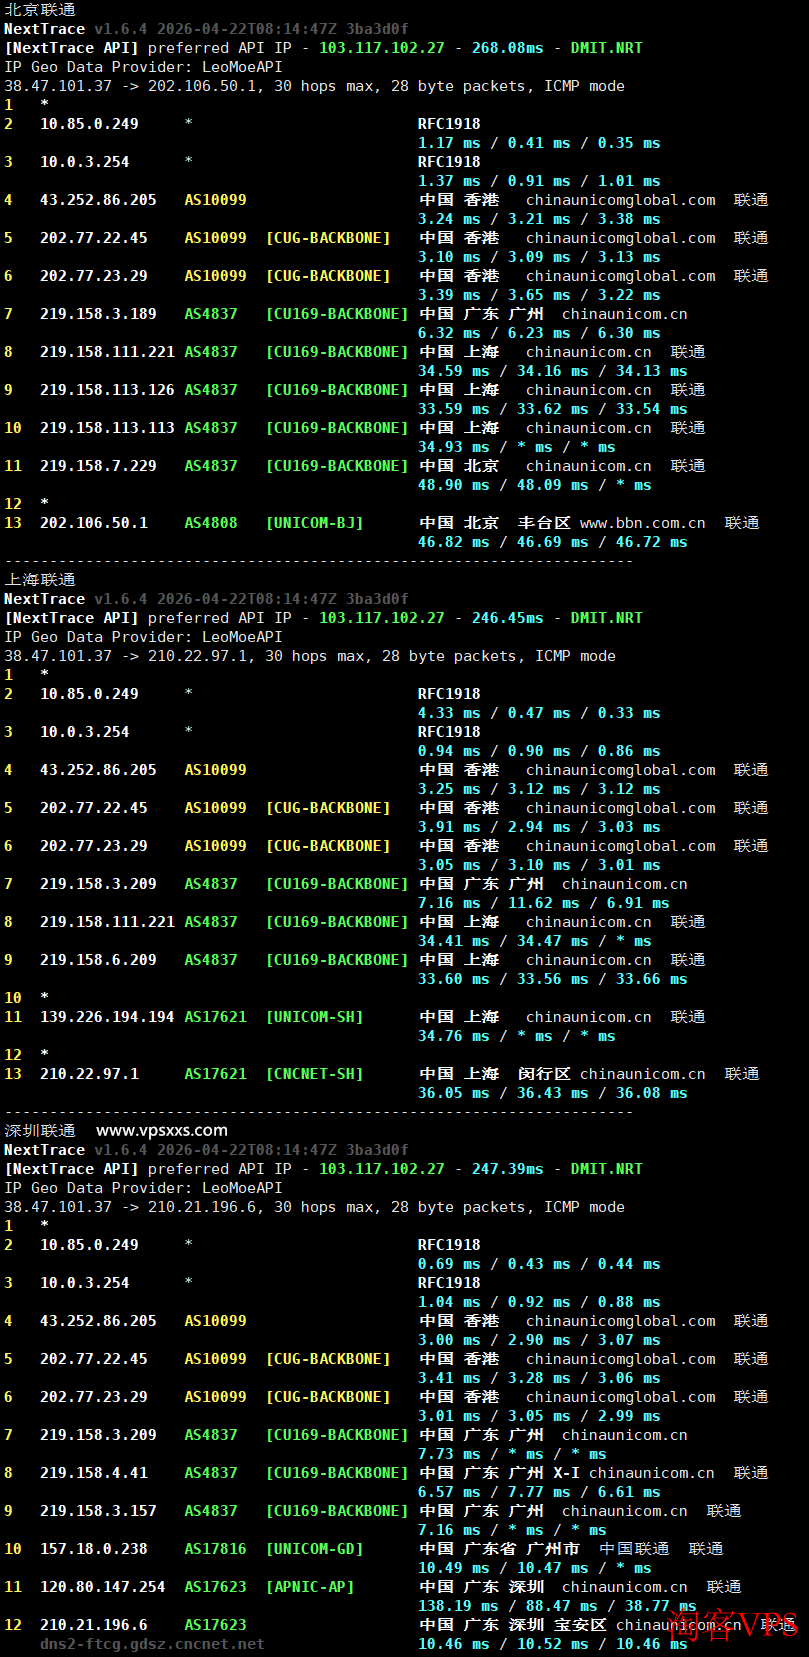Image resolution: width=809 pixels, height=1657 pixels.
Task: Click hop IP 219.158.4.41
Action: click(x=94, y=1473)
